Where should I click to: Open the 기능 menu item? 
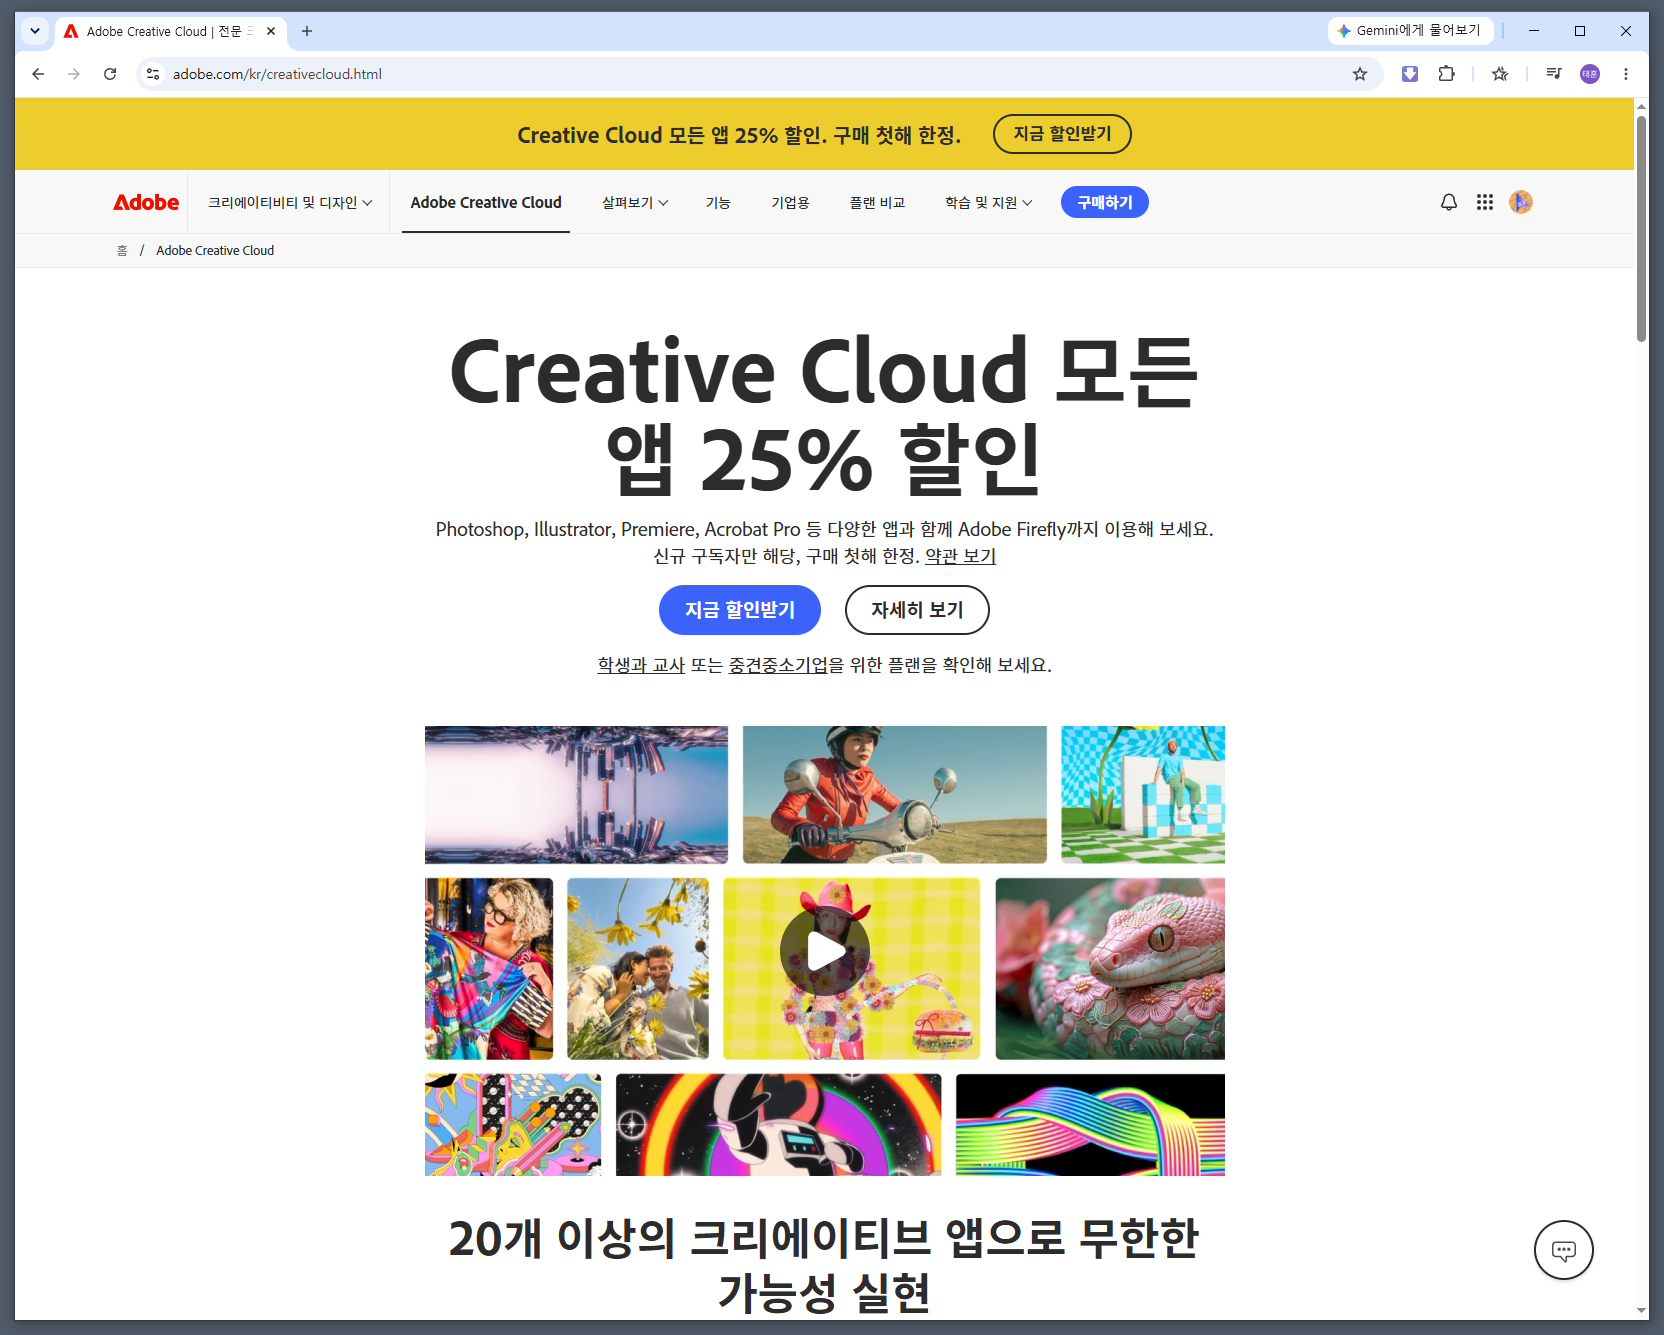(718, 202)
